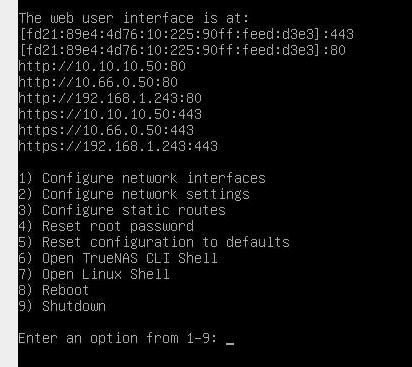This screenshot has width=412, height=367.
Task: Click the https://192.168.1.243:443 address
Action: pyautogui.click(x=118, y=146)
